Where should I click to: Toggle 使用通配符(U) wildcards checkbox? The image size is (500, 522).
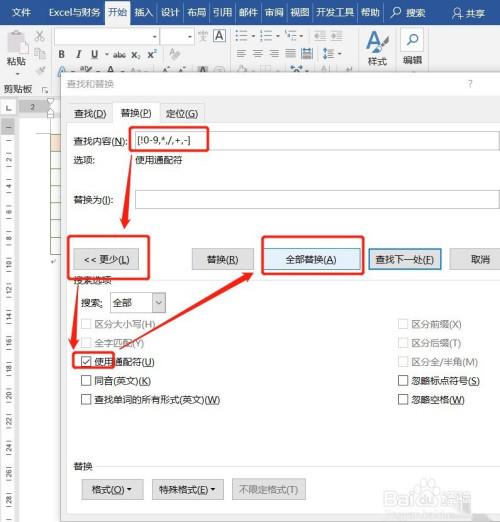coord(86,361)
